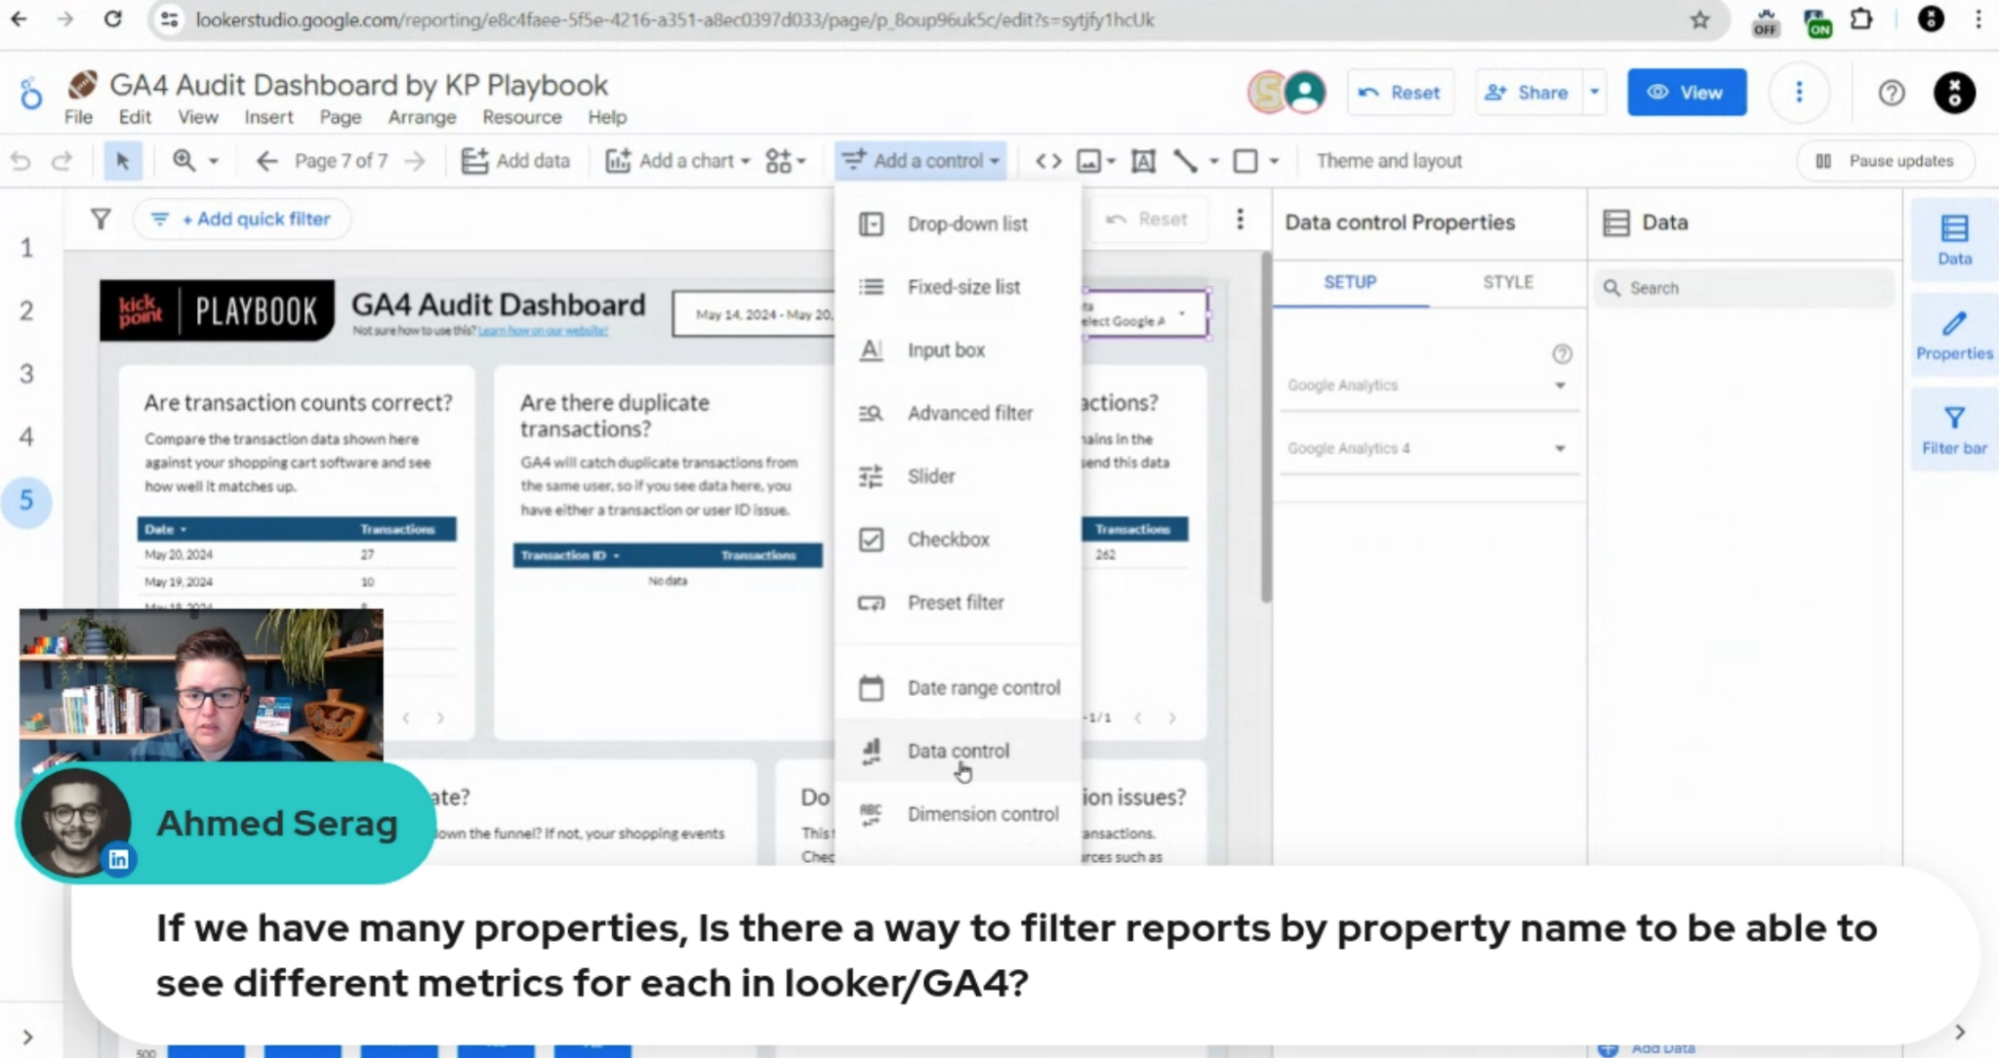Click the Looker Studio home logo

tap(31, 95)
